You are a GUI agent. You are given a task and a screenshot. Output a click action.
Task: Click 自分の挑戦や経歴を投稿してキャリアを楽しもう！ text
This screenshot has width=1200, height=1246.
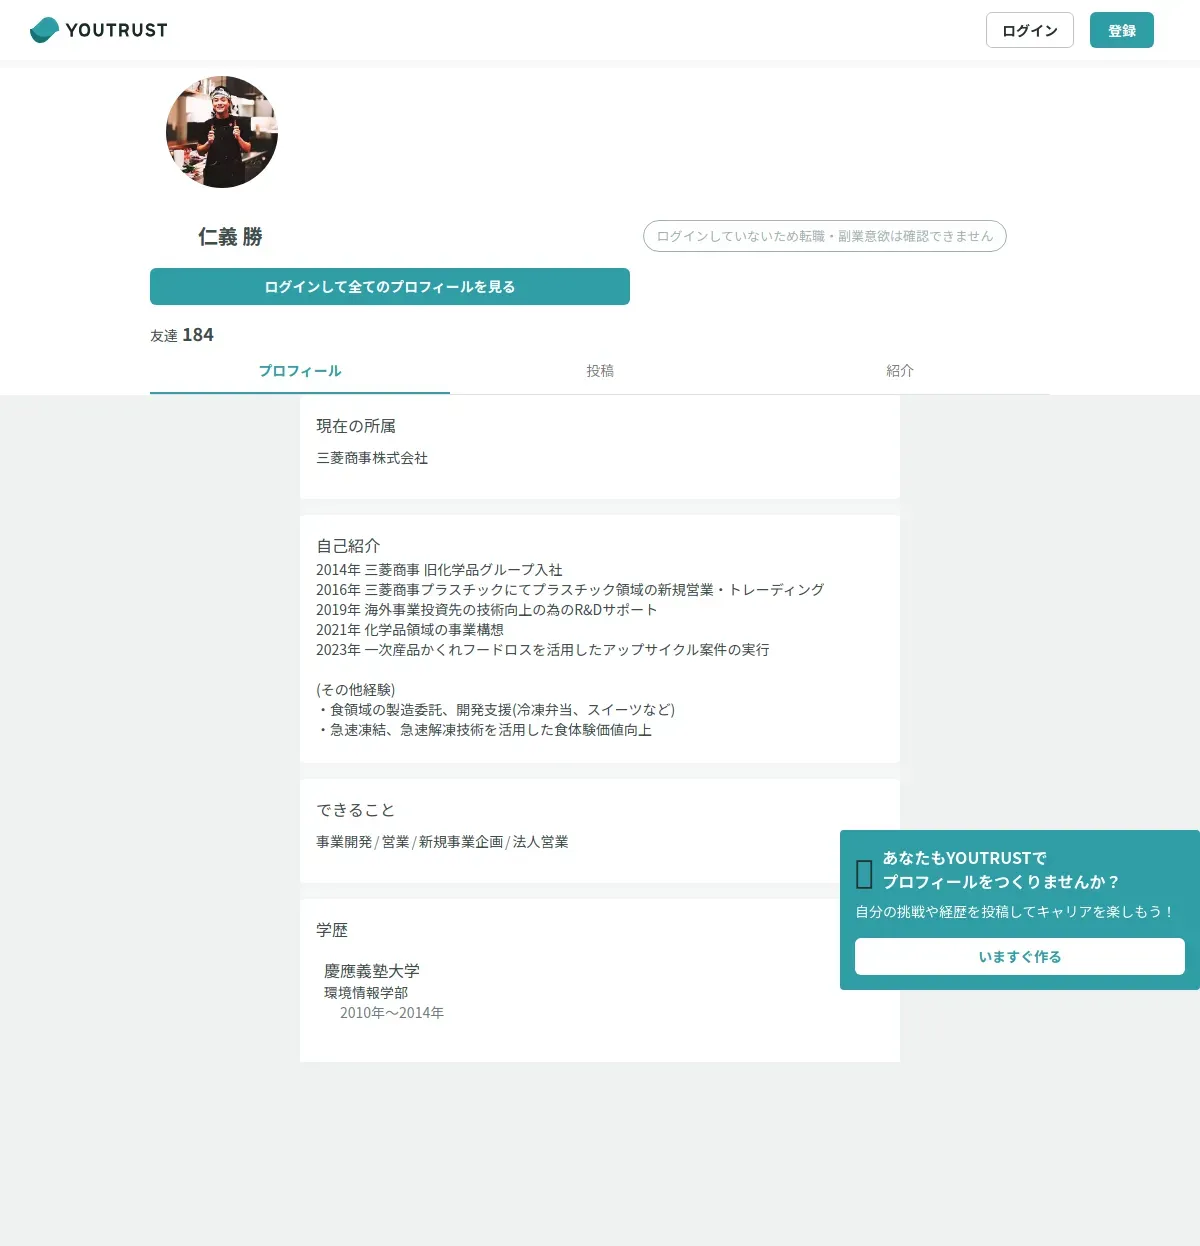tap(1015, 912)
